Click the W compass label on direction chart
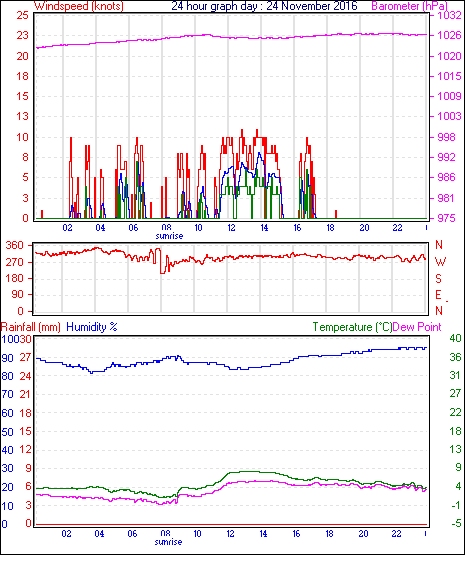 coord(440,262)
